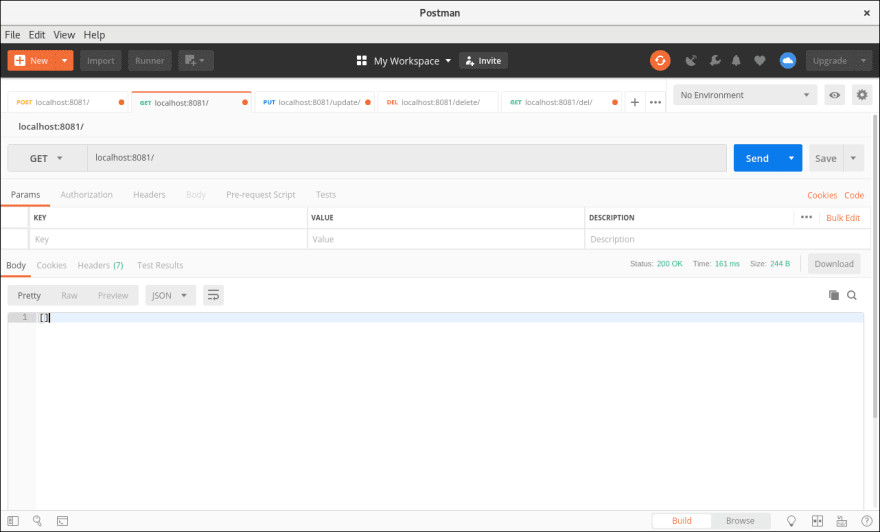Click the blue Send button
The width and height of the screenshot is (880, 532).
coord(757,158)
